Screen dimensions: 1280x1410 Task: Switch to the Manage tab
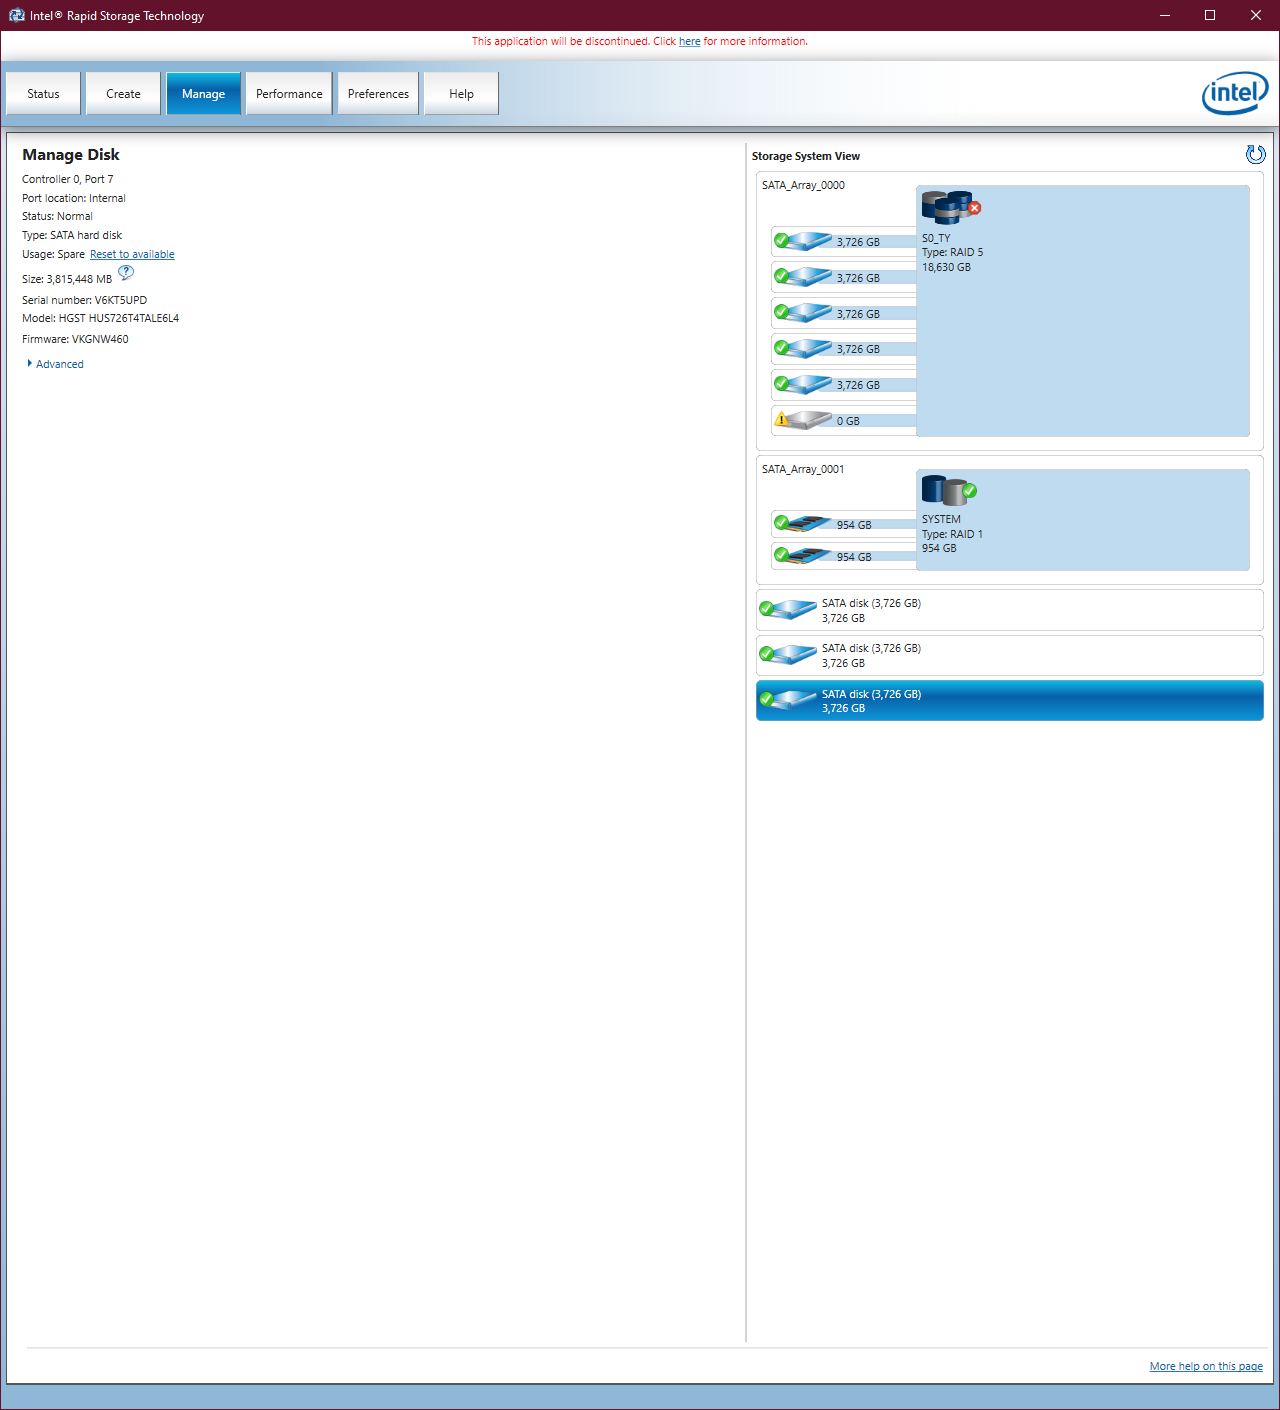pyautogui.click(x=203, y=94)
